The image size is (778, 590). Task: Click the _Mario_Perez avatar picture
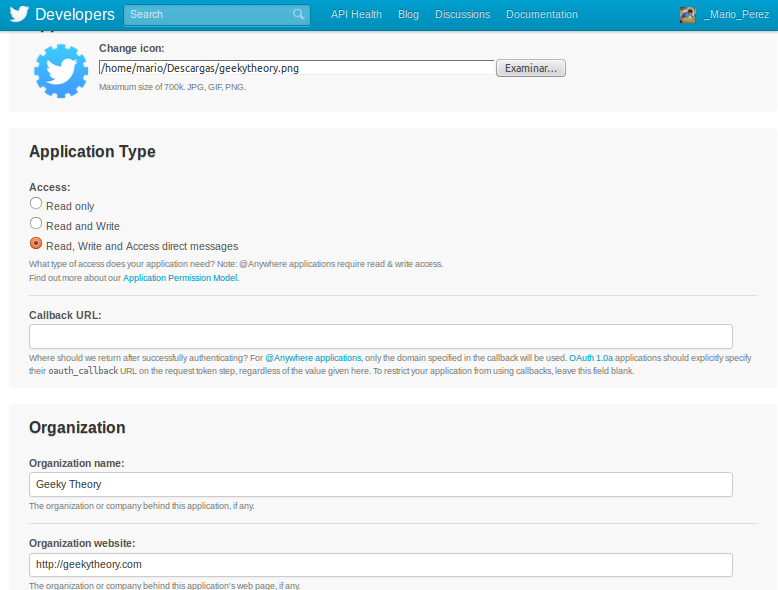(x=688, y=15)
